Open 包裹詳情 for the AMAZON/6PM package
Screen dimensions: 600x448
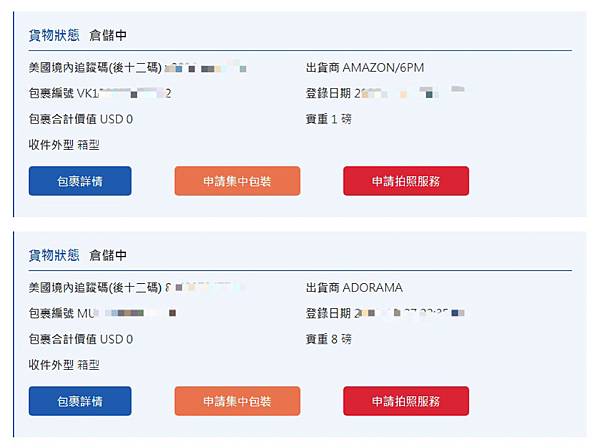(x=80, y=181)
